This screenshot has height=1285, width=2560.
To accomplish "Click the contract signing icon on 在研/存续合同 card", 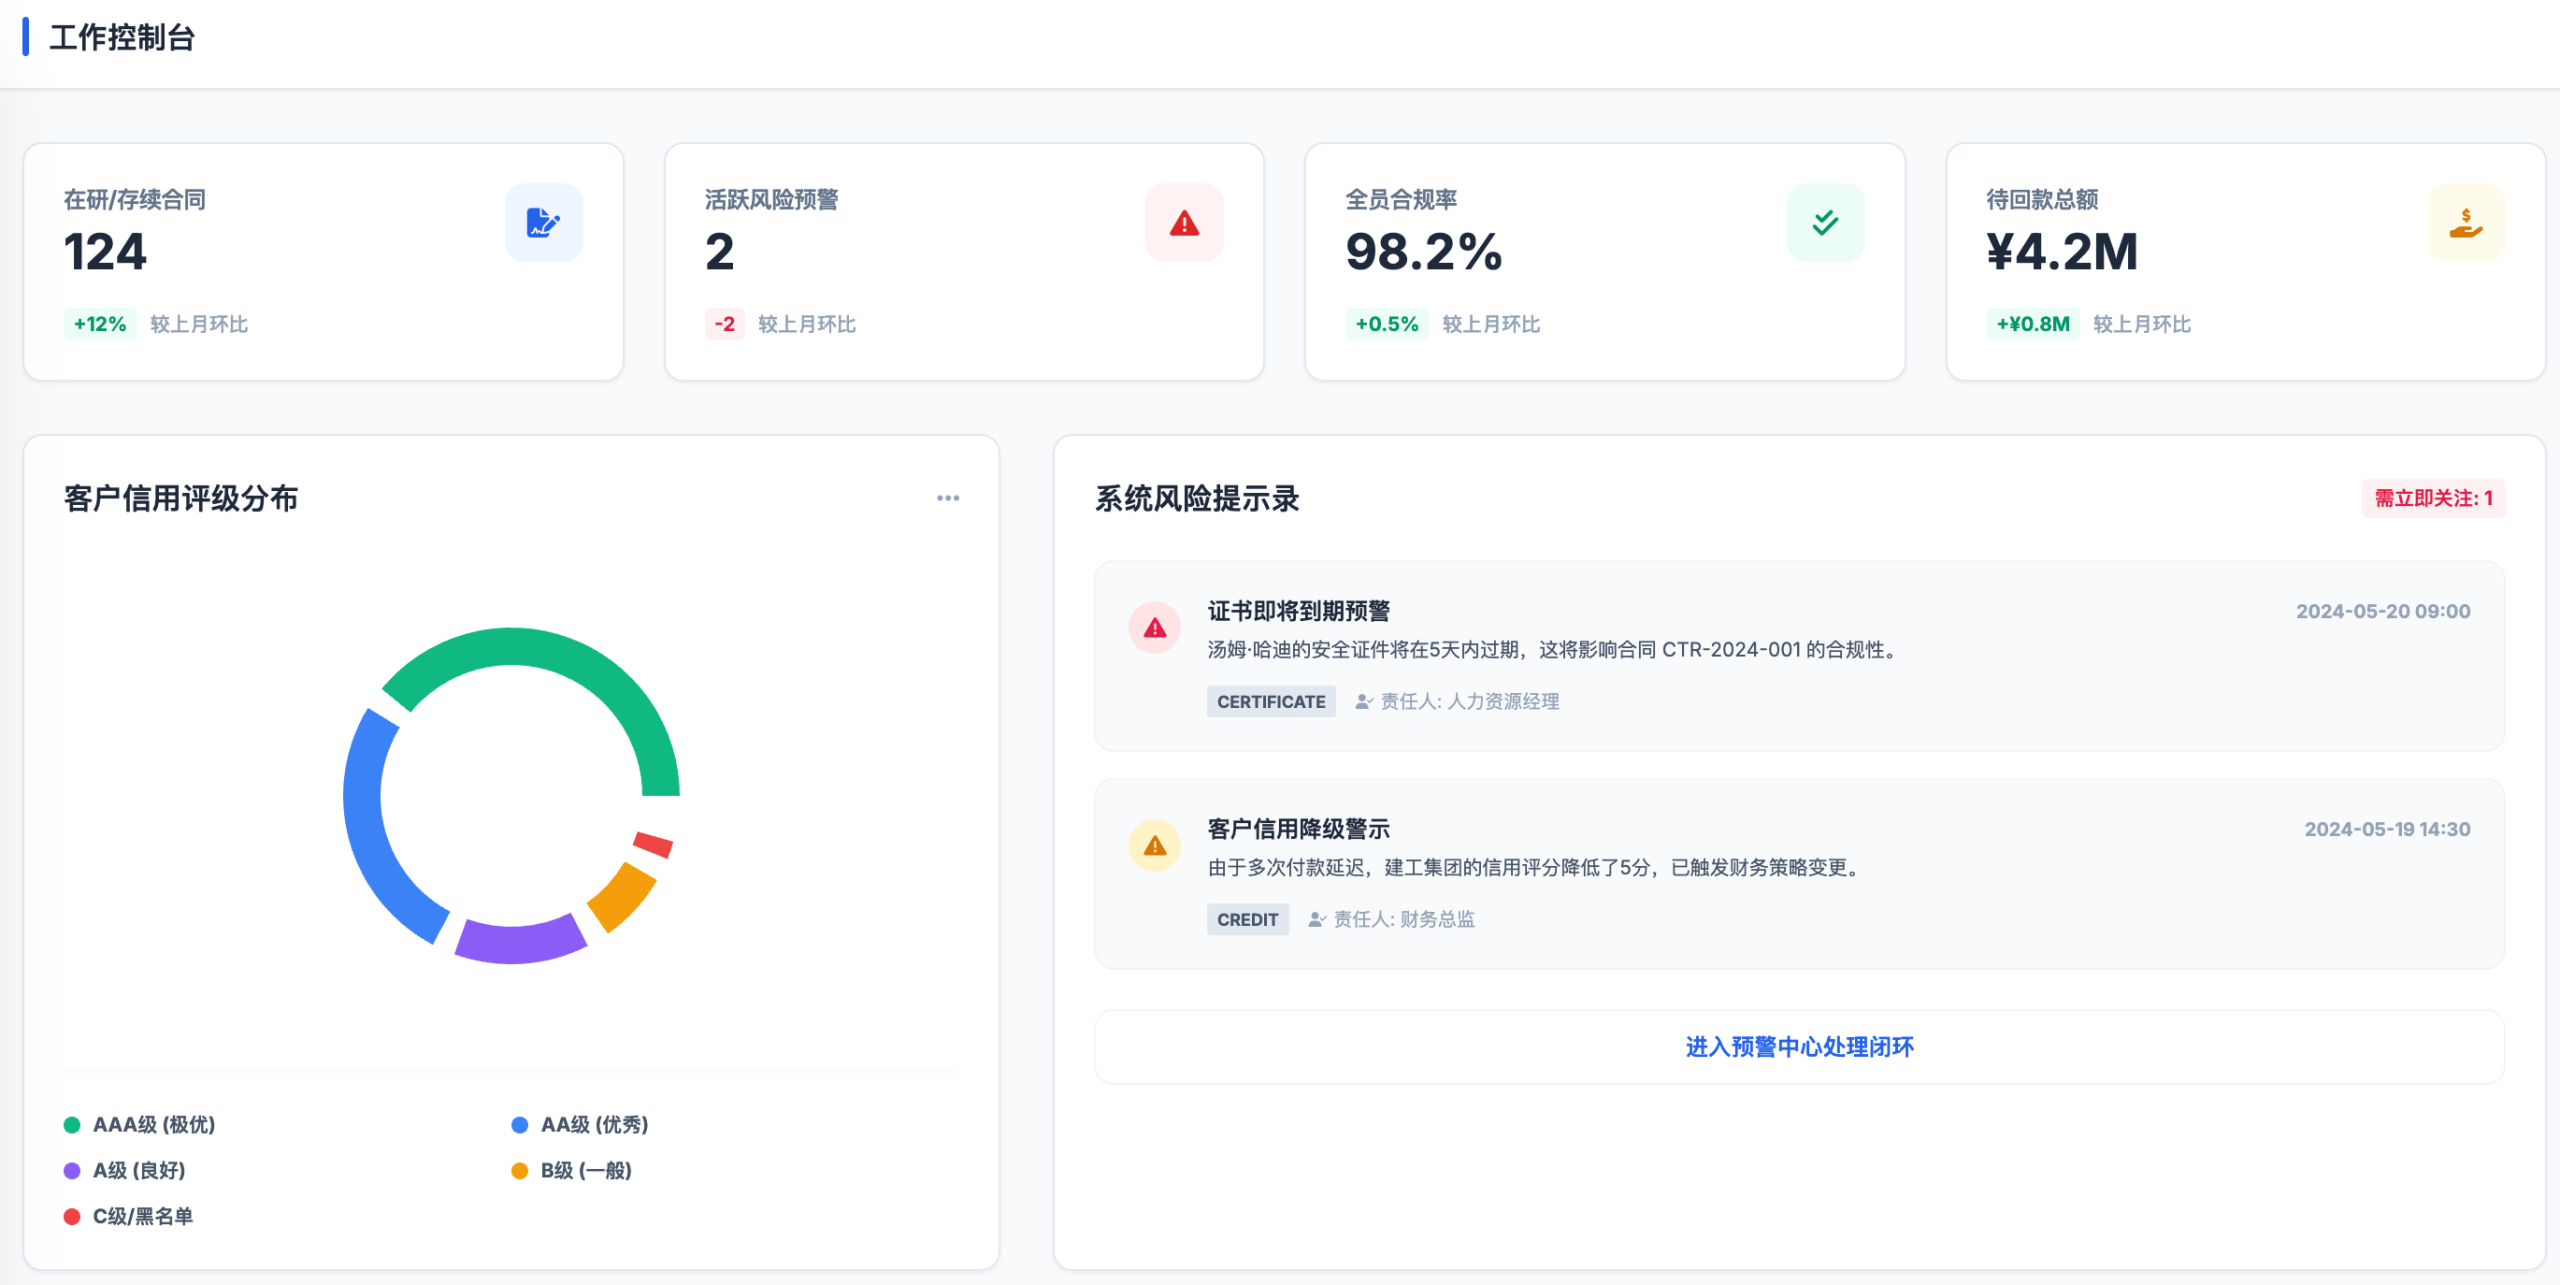I will coord(543,222).
